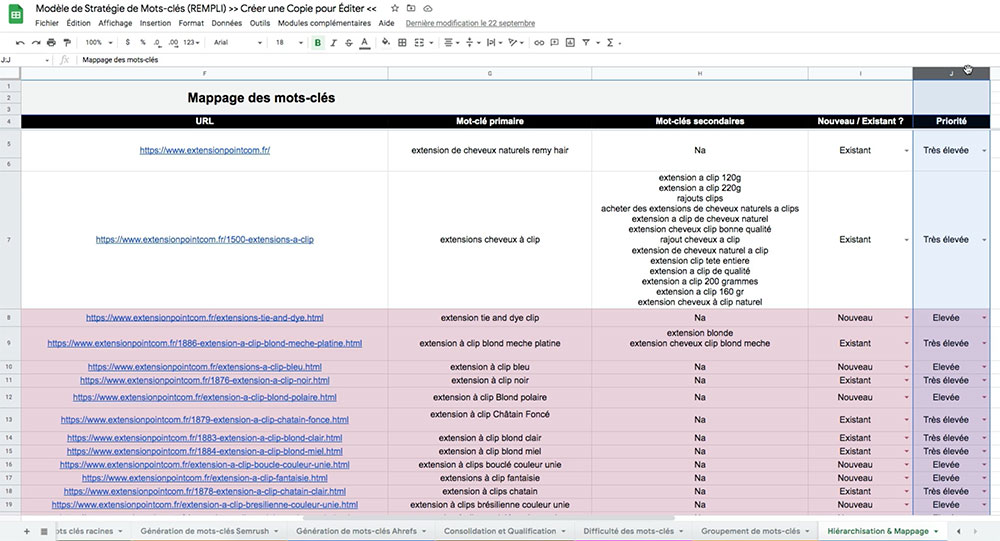Create a filter
This screenshot has width=1000, height=541.
pos(585,43)
